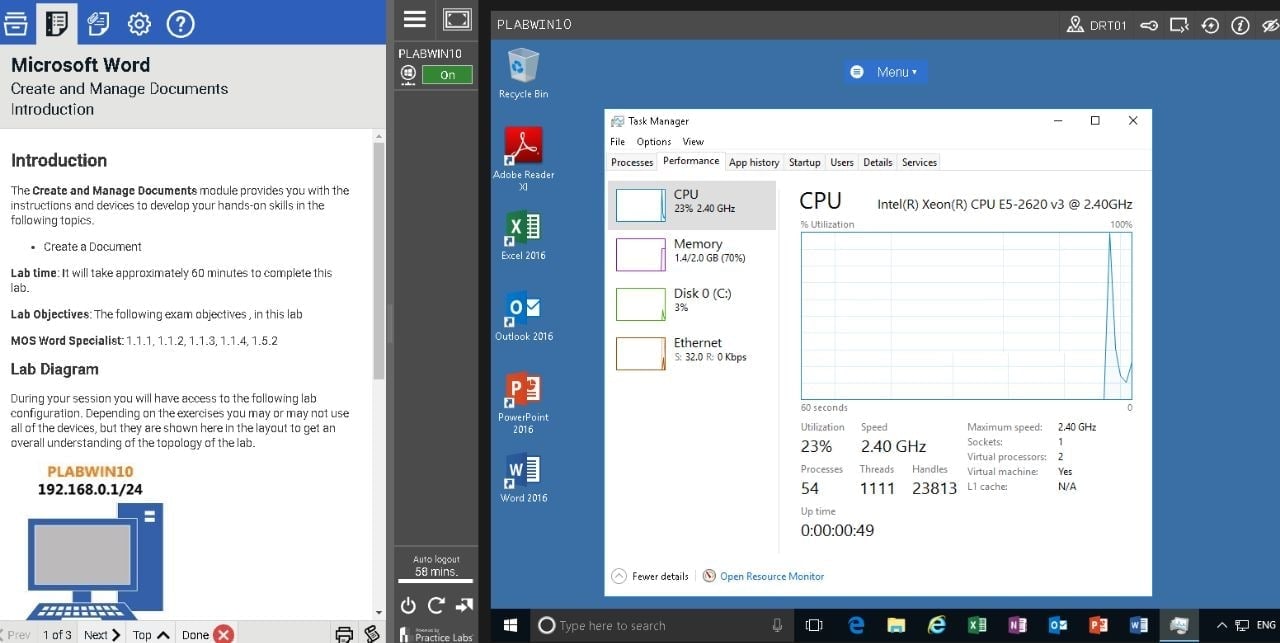
Task: Open the settings gear in lab guide header
Action: coord(139,23)
